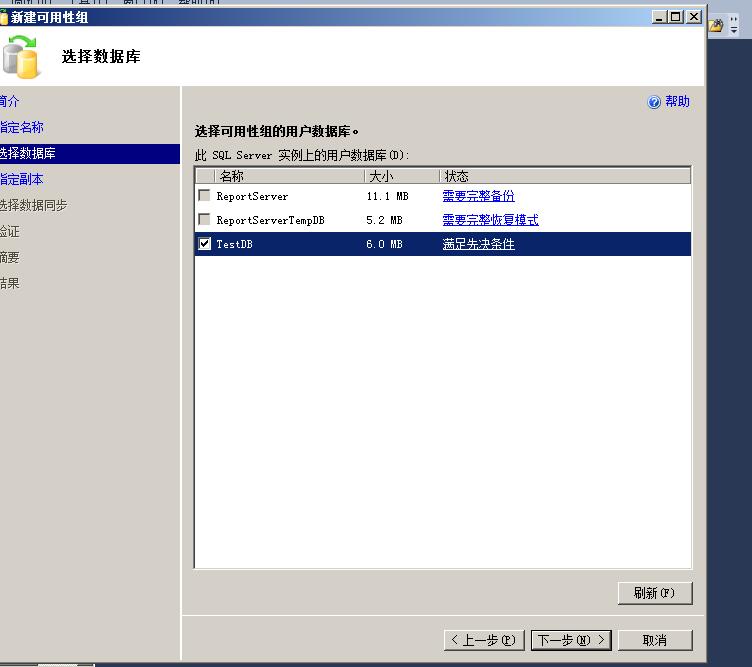Click the title bar window icon
This screenshot has width=752, height=667.
click(4, 17)
